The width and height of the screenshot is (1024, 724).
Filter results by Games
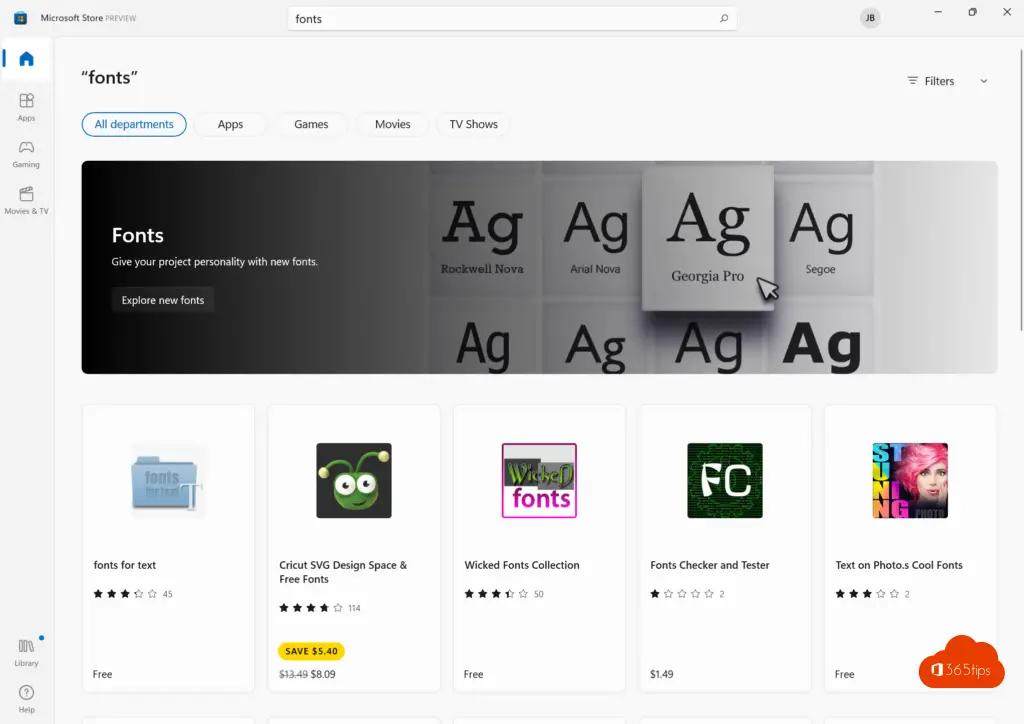point(311,124)
